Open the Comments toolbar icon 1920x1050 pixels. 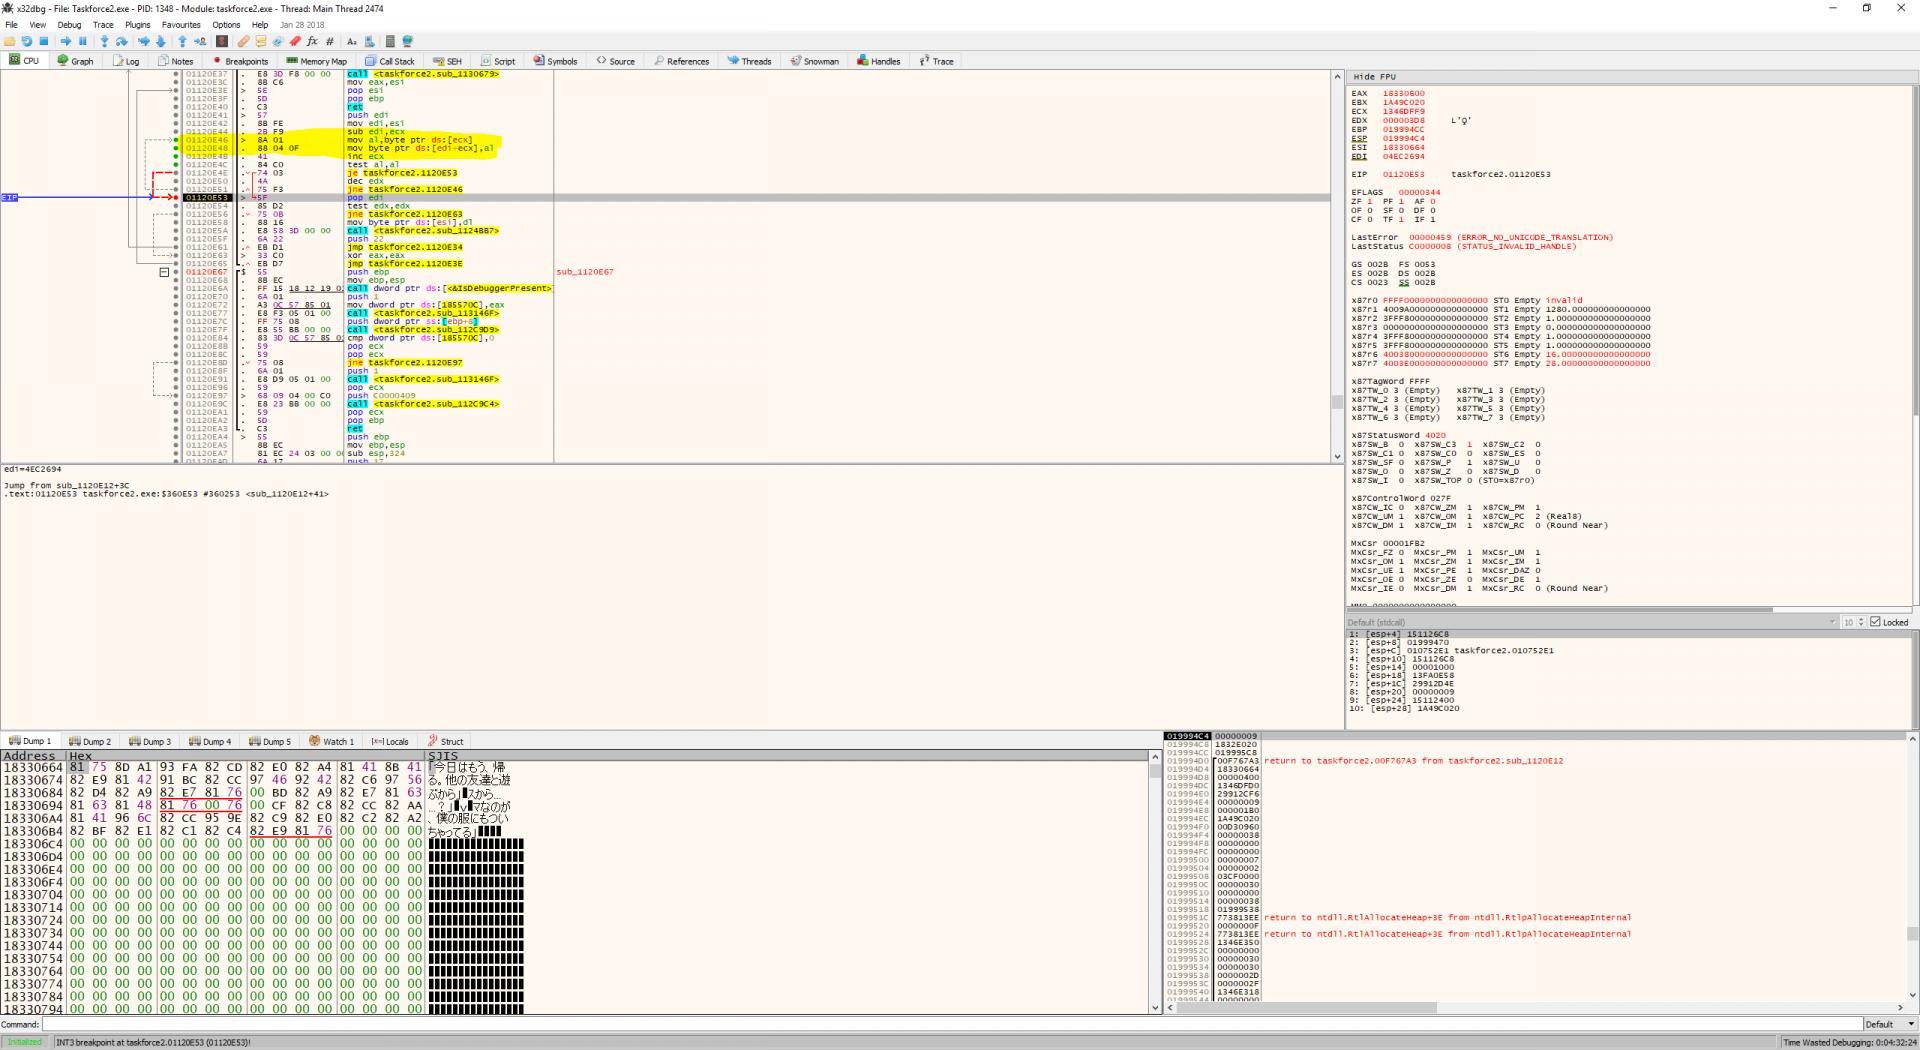(261, 41)
